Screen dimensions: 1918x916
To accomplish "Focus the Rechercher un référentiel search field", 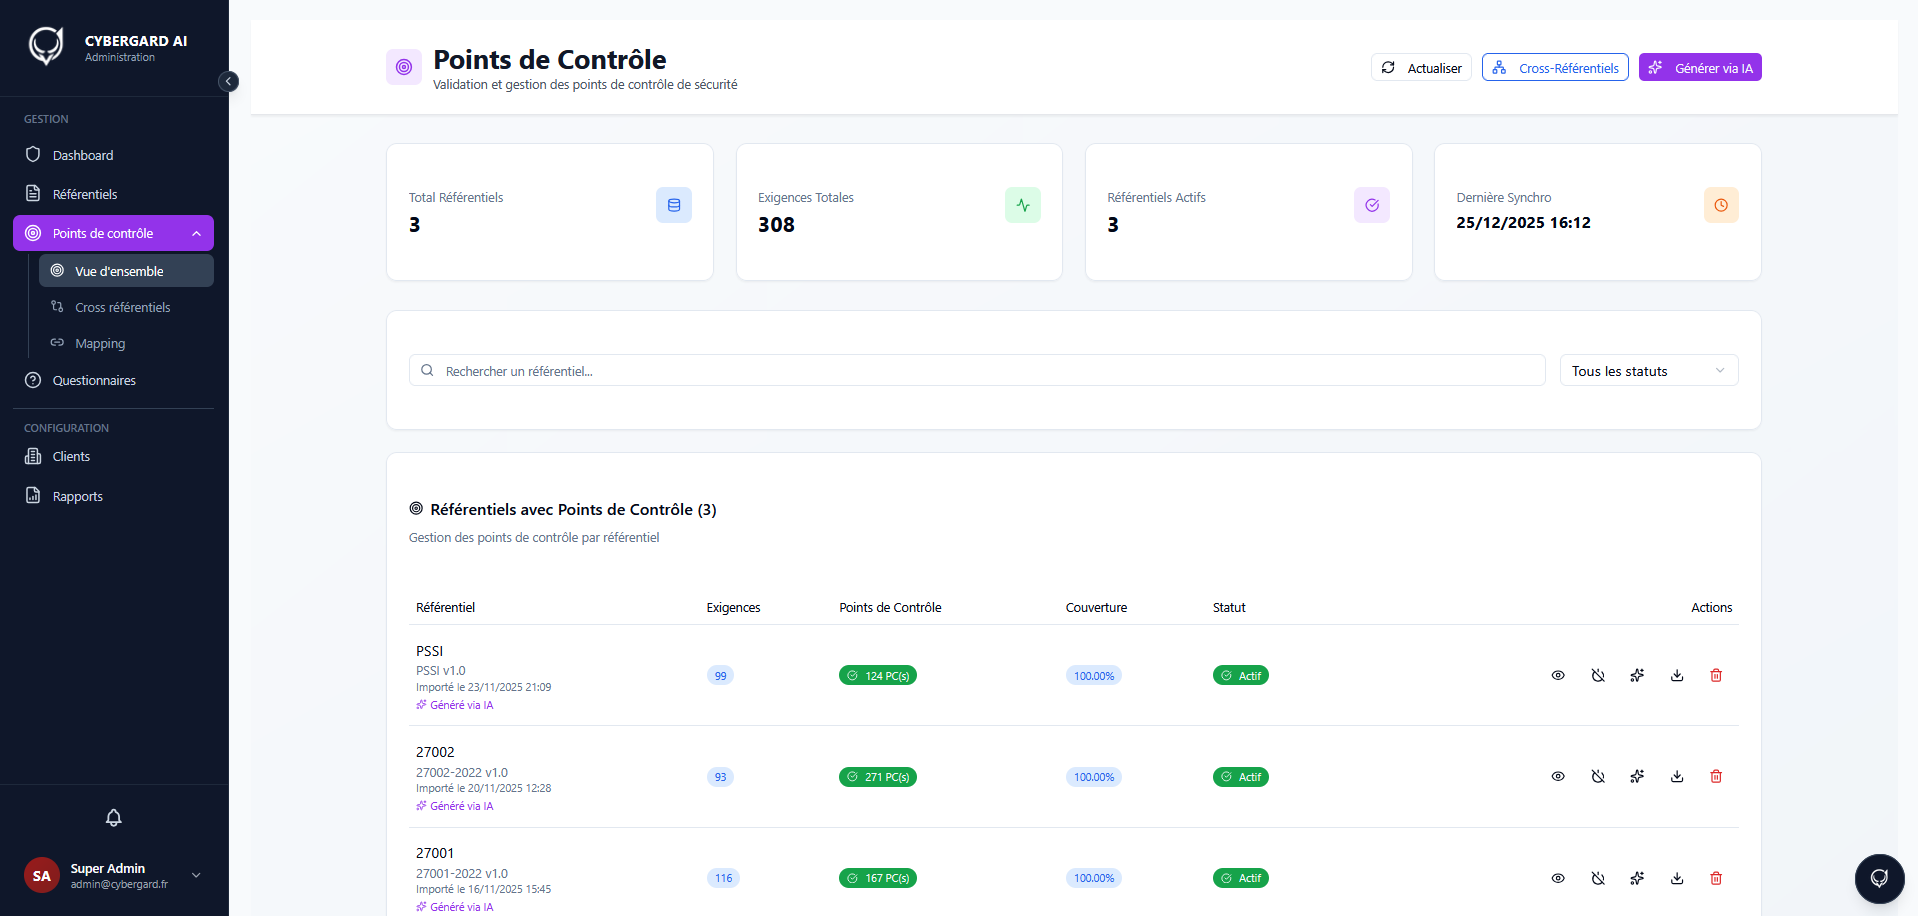I will coord(977,371).
